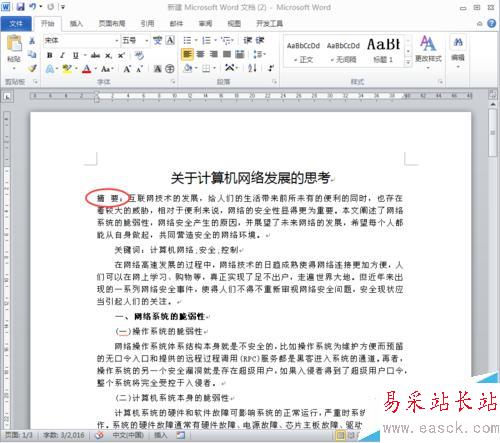This screenshot has width=500, height=443.
Task: Click the Paste clipboard icon
Action: [14, 43]
